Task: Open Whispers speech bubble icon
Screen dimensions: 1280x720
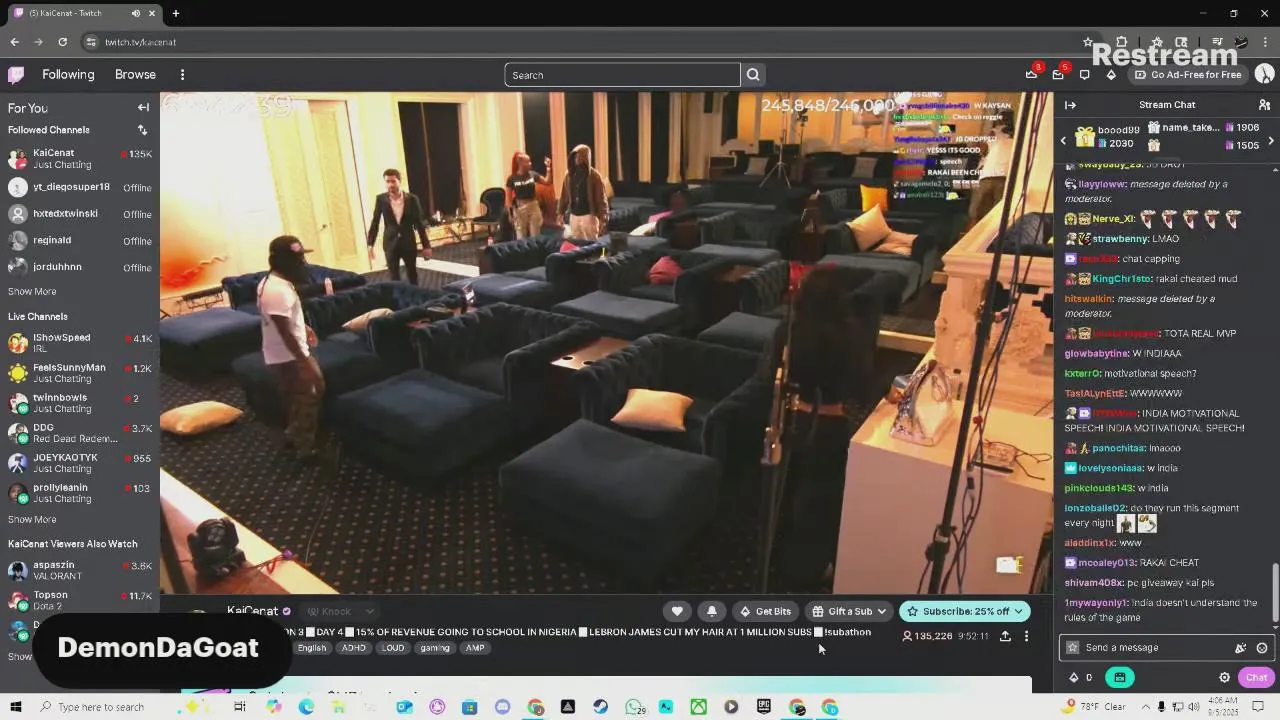Action: 1084,75
